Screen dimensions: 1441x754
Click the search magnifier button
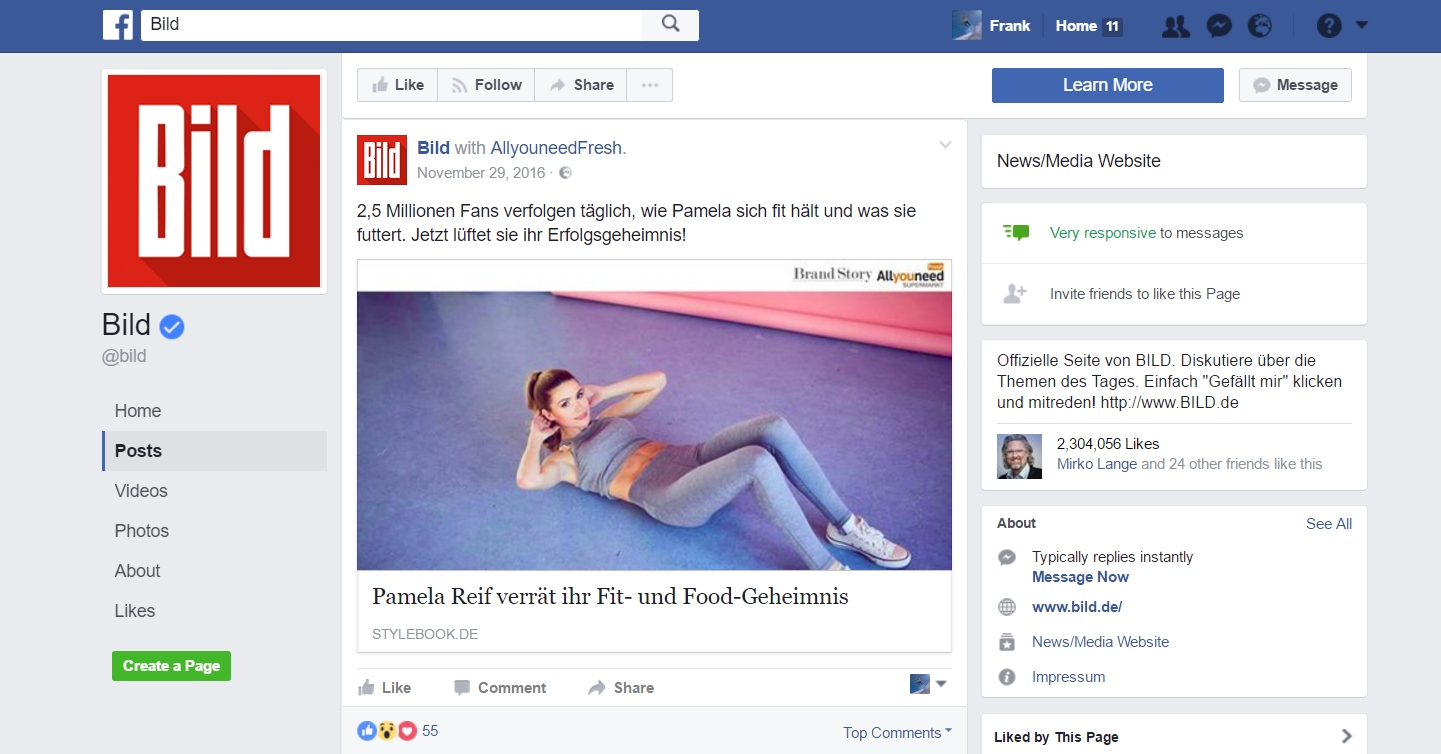click(670, 25)
